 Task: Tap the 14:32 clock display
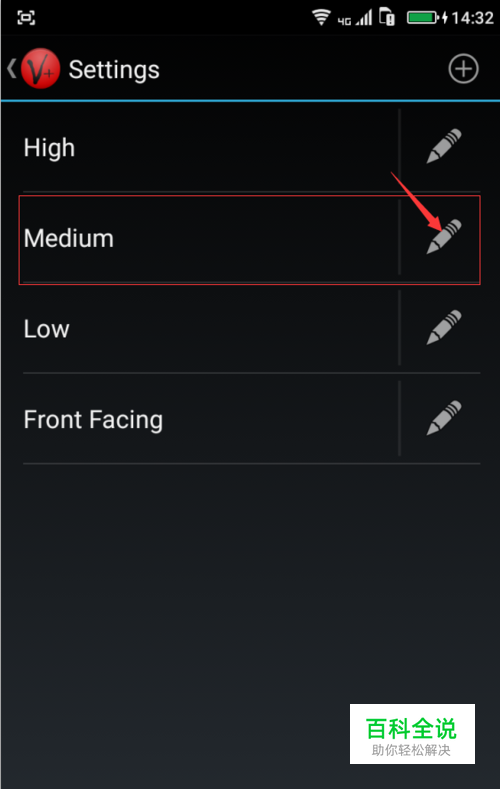[472, 18]
